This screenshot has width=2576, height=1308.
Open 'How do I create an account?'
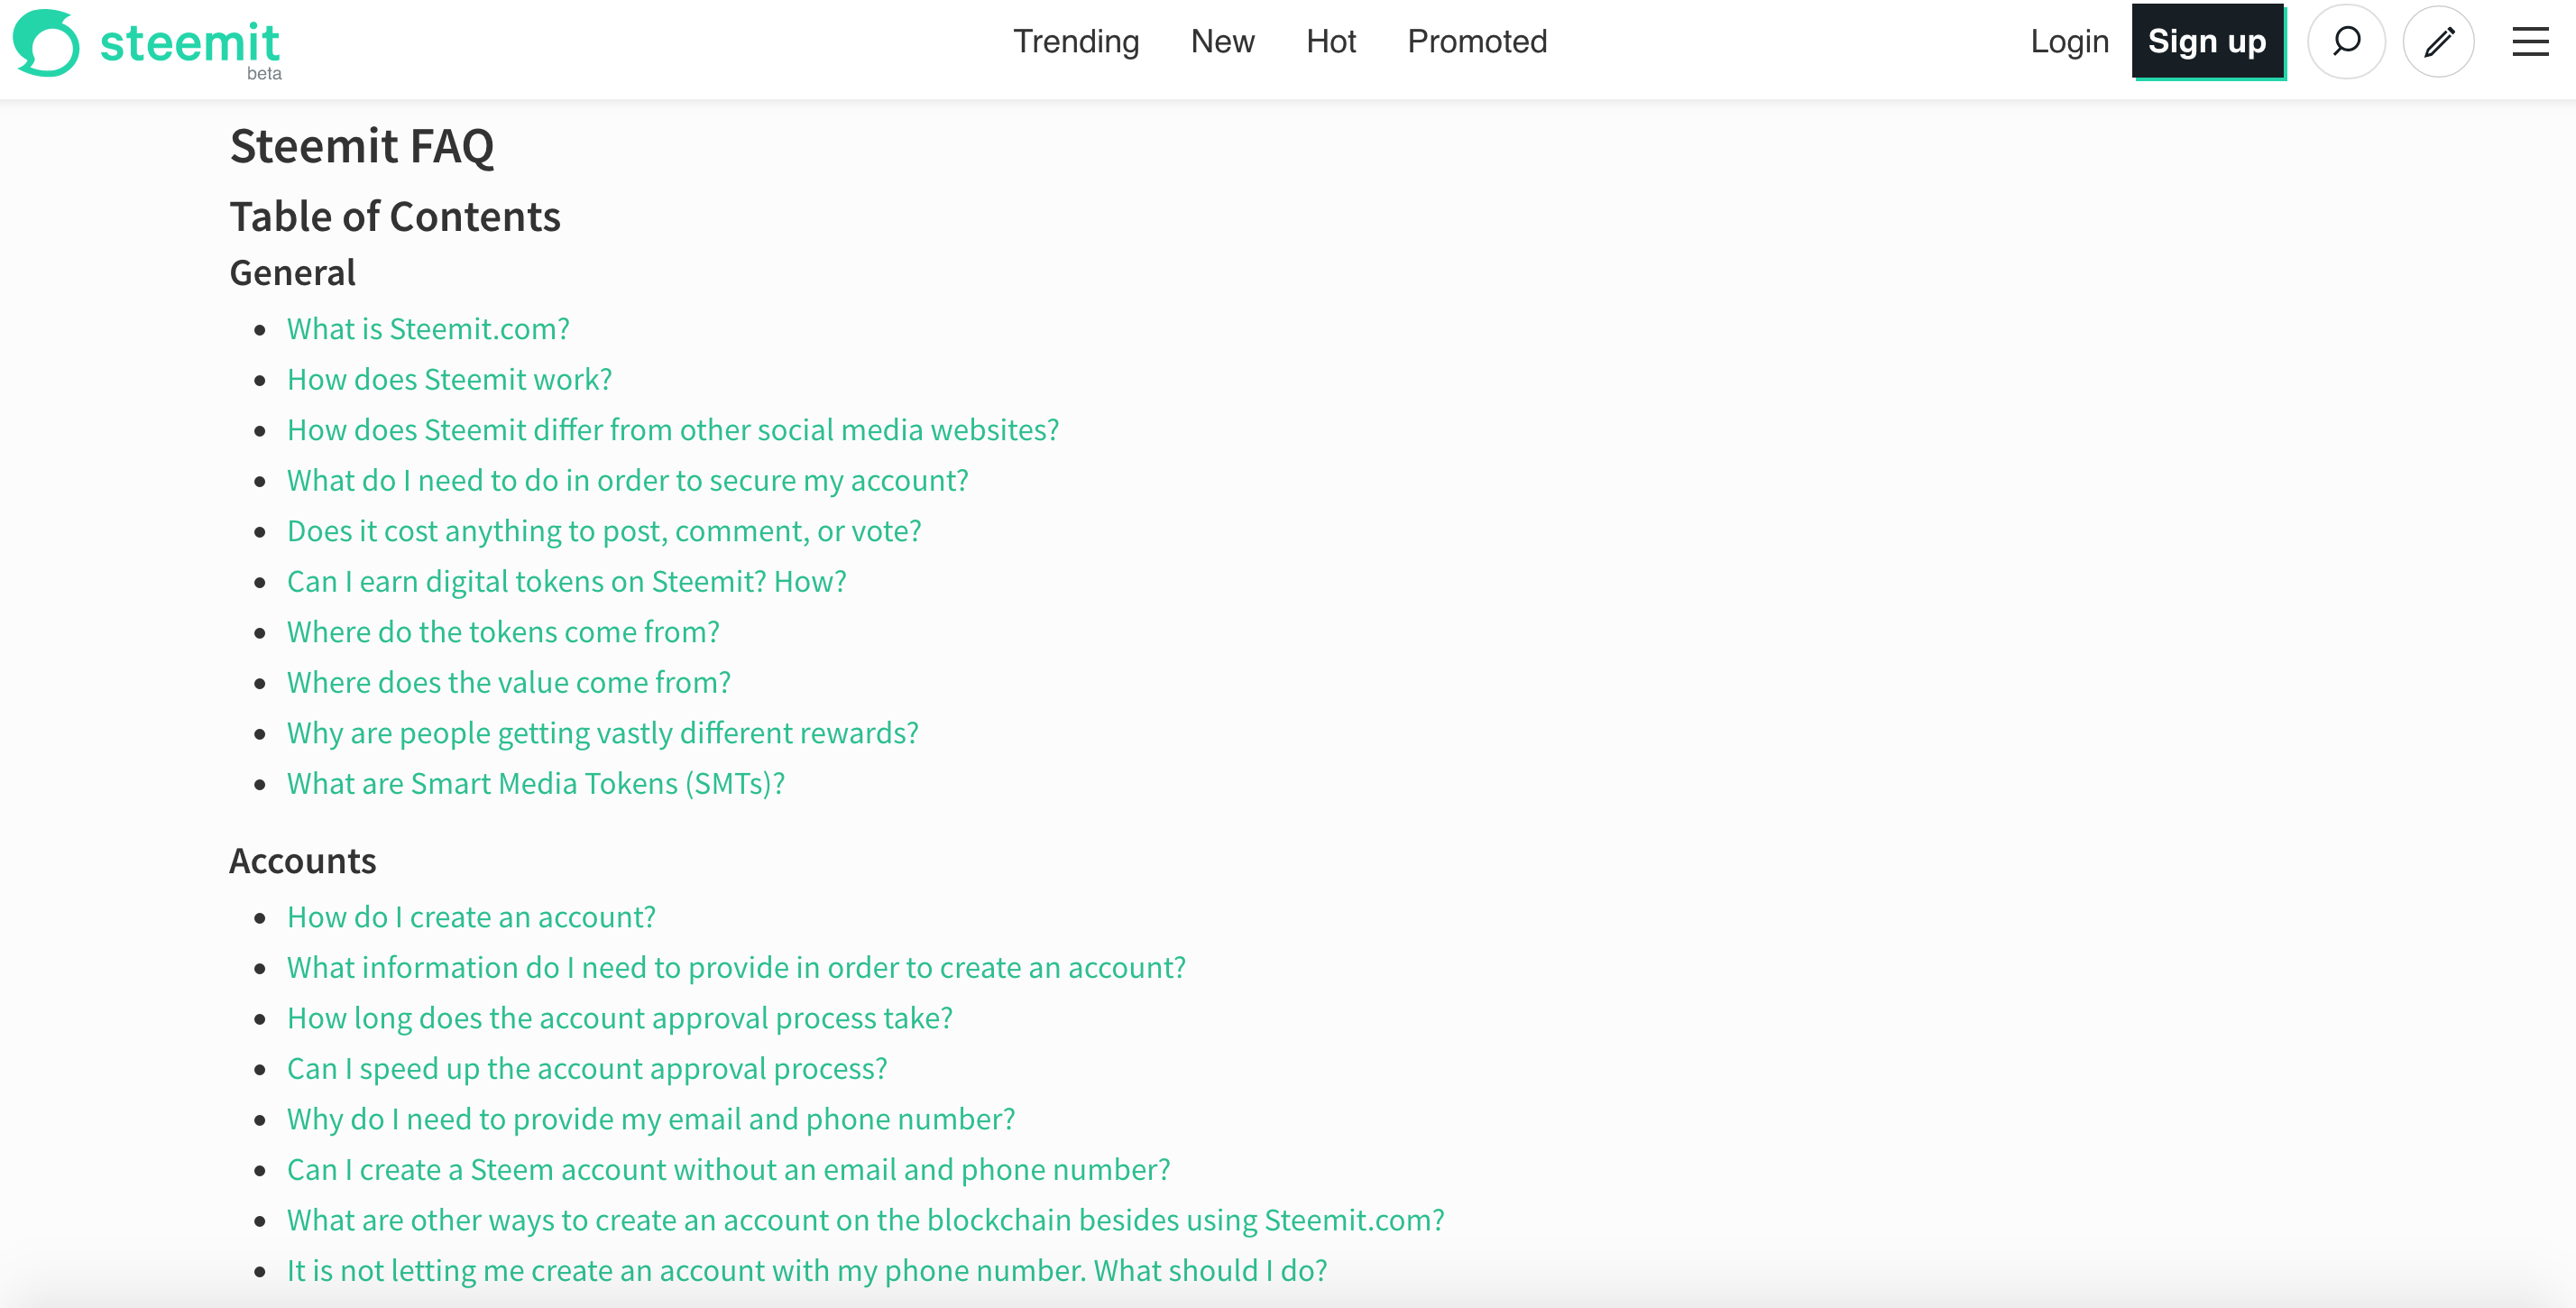point(471,917)
